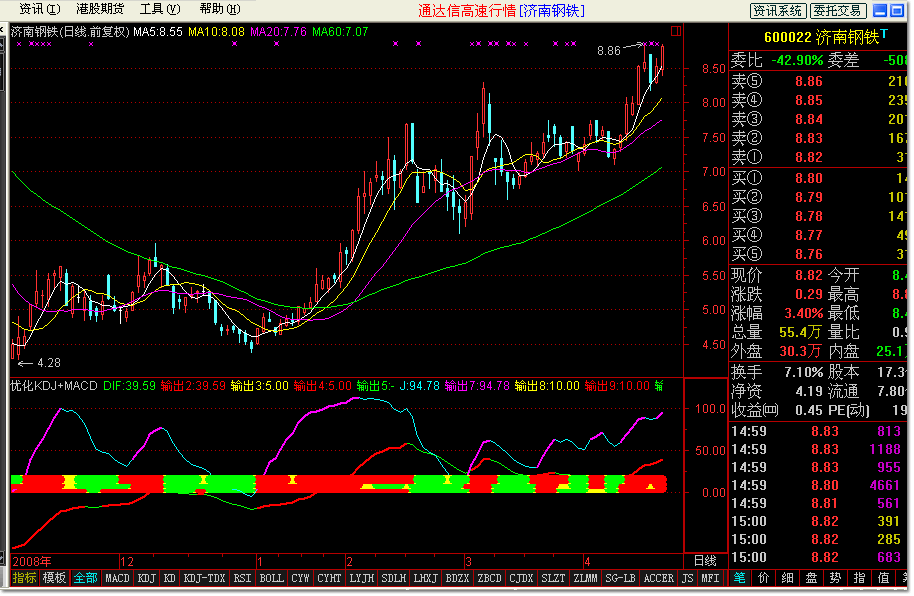Click the 卖⑤ price 8.86

(809, 81)
